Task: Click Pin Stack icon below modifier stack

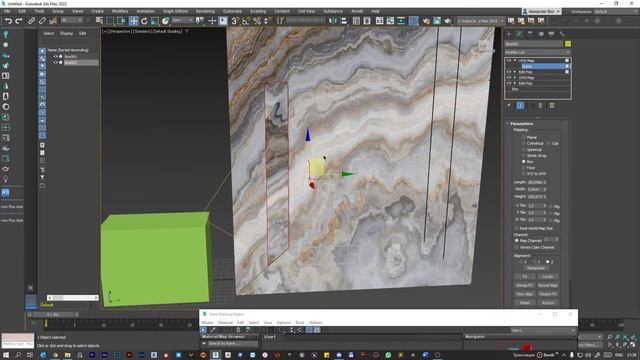Action: pos(509,106)
